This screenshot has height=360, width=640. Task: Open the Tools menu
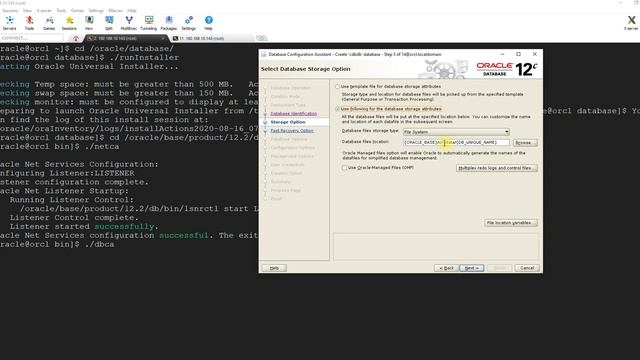(x=61, y=11)
